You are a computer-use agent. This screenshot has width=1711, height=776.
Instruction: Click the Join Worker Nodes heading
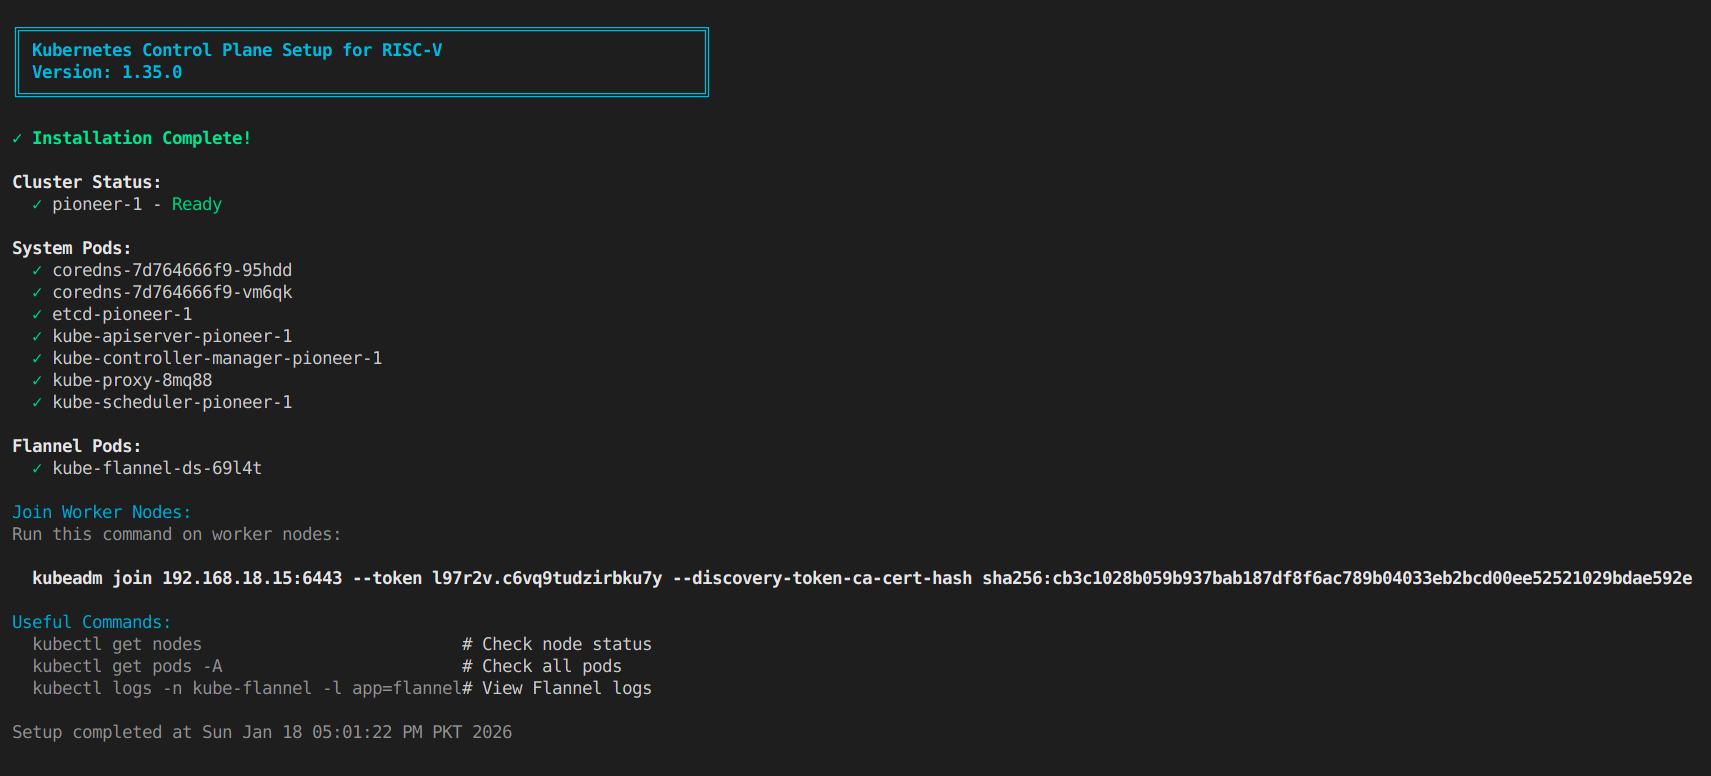101,512
